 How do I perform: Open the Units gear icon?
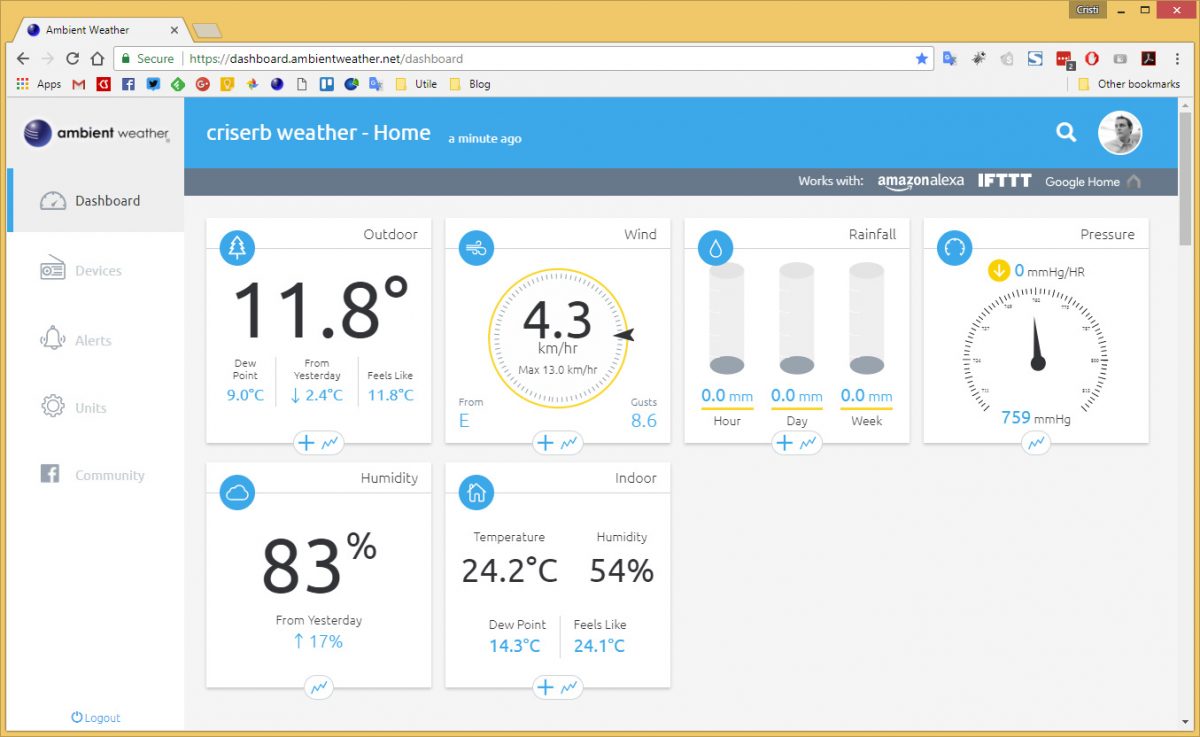(52, 407)
